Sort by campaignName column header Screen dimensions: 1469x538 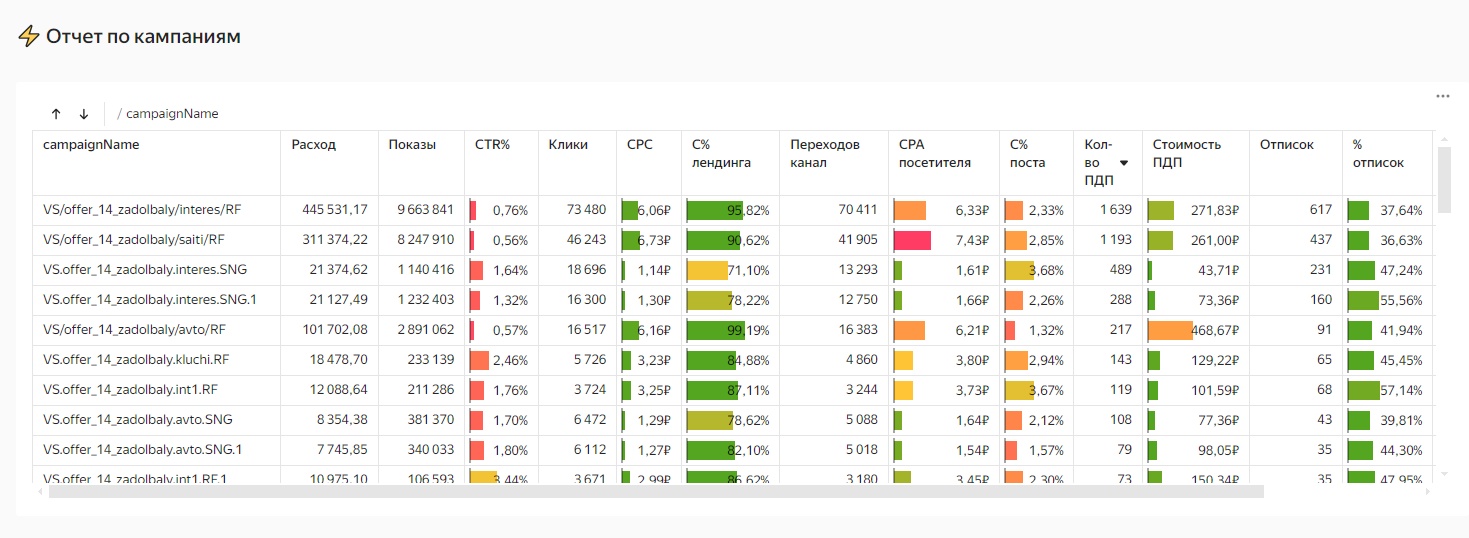click(x=157, y=163)
